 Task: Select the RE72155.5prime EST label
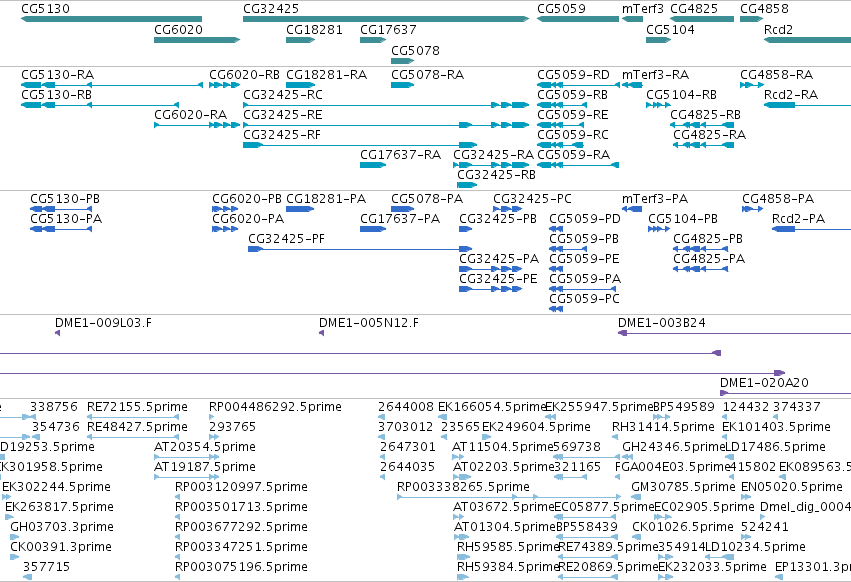[x=137, y=407]
